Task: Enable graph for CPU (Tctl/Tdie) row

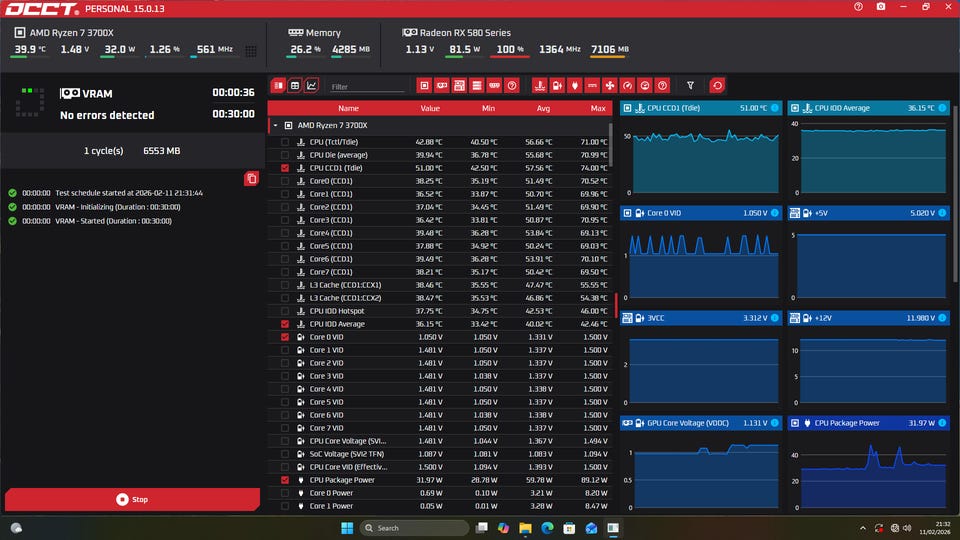Action: pyautogui.click(x=285, y=142)
